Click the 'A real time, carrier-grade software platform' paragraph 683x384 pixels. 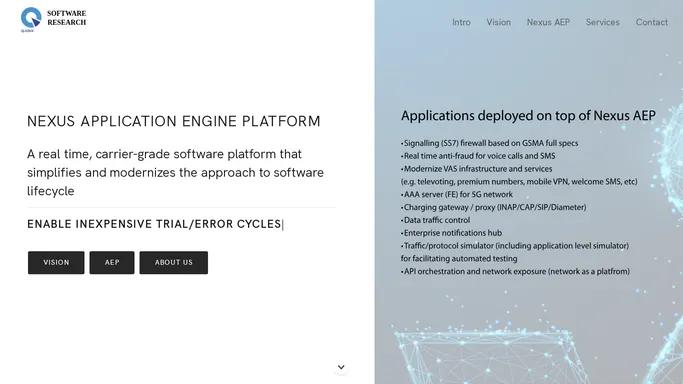point(176,172)
